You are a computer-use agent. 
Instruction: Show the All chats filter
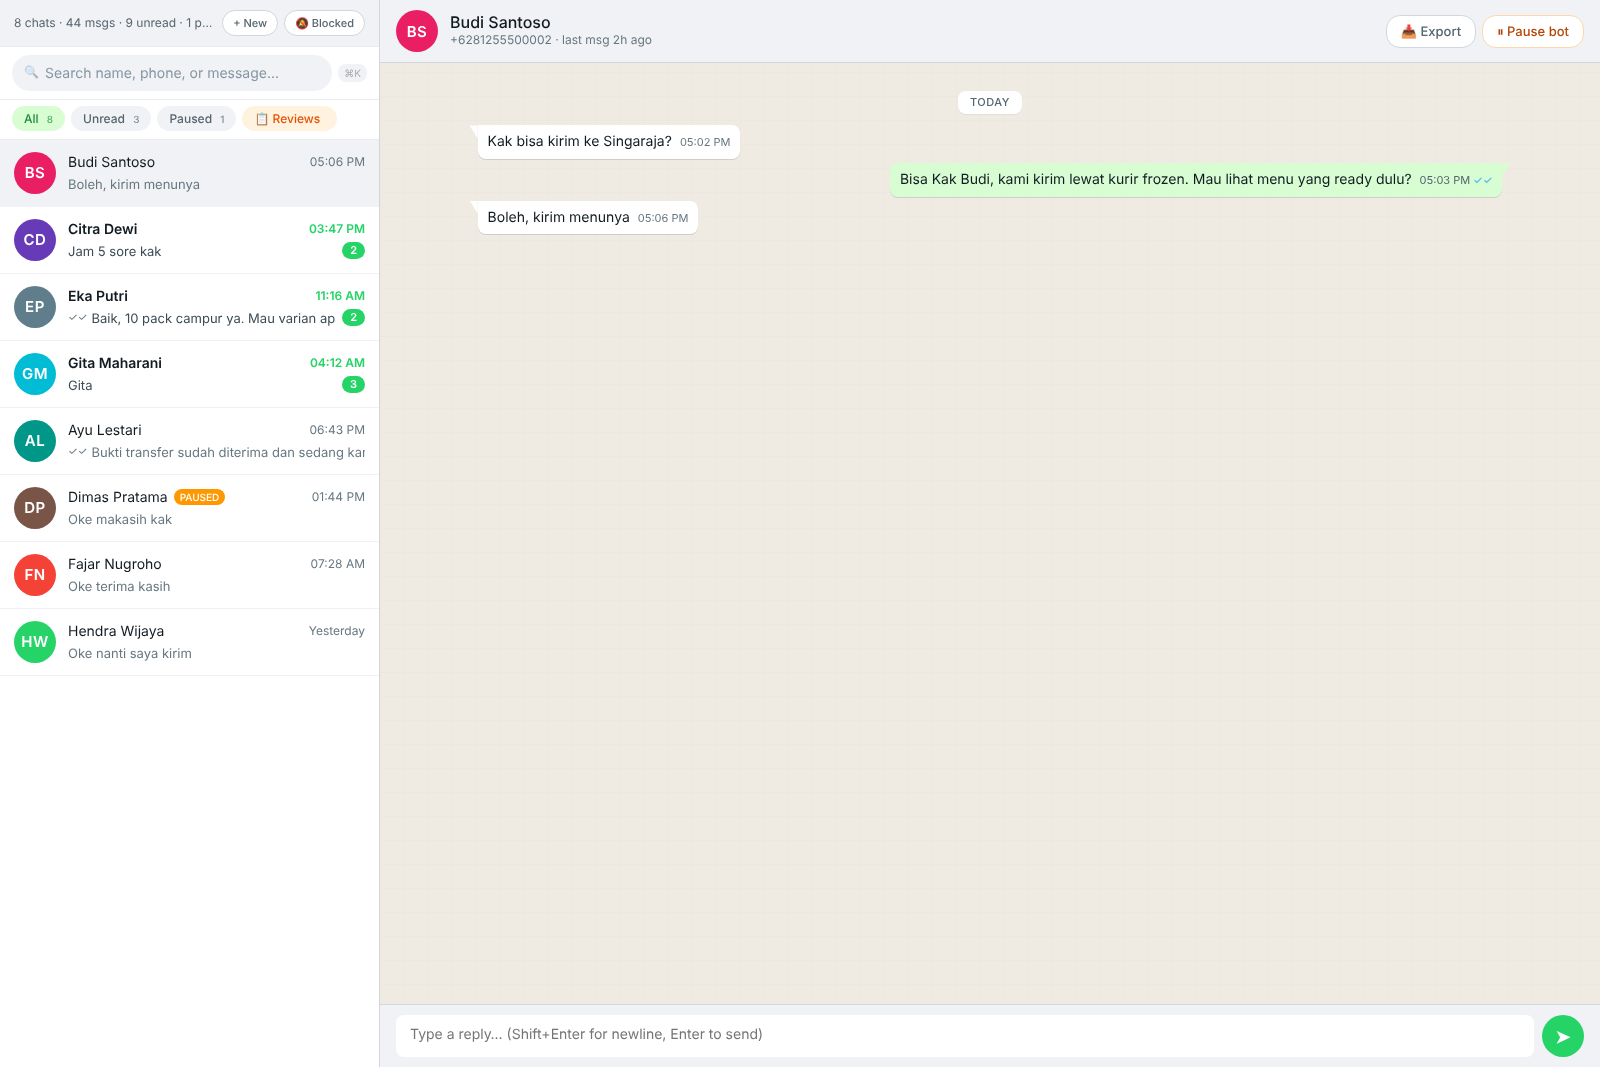pos(38,119)
